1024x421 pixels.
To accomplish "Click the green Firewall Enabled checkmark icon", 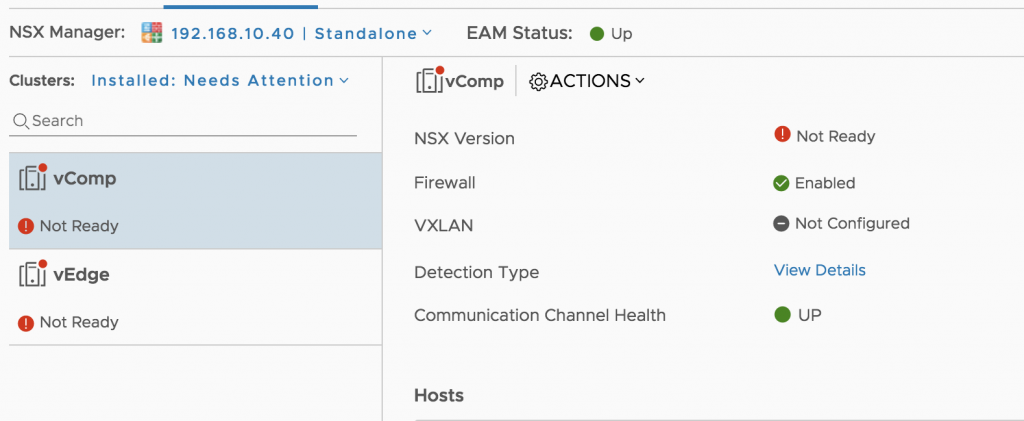I will tap(781, 183).
